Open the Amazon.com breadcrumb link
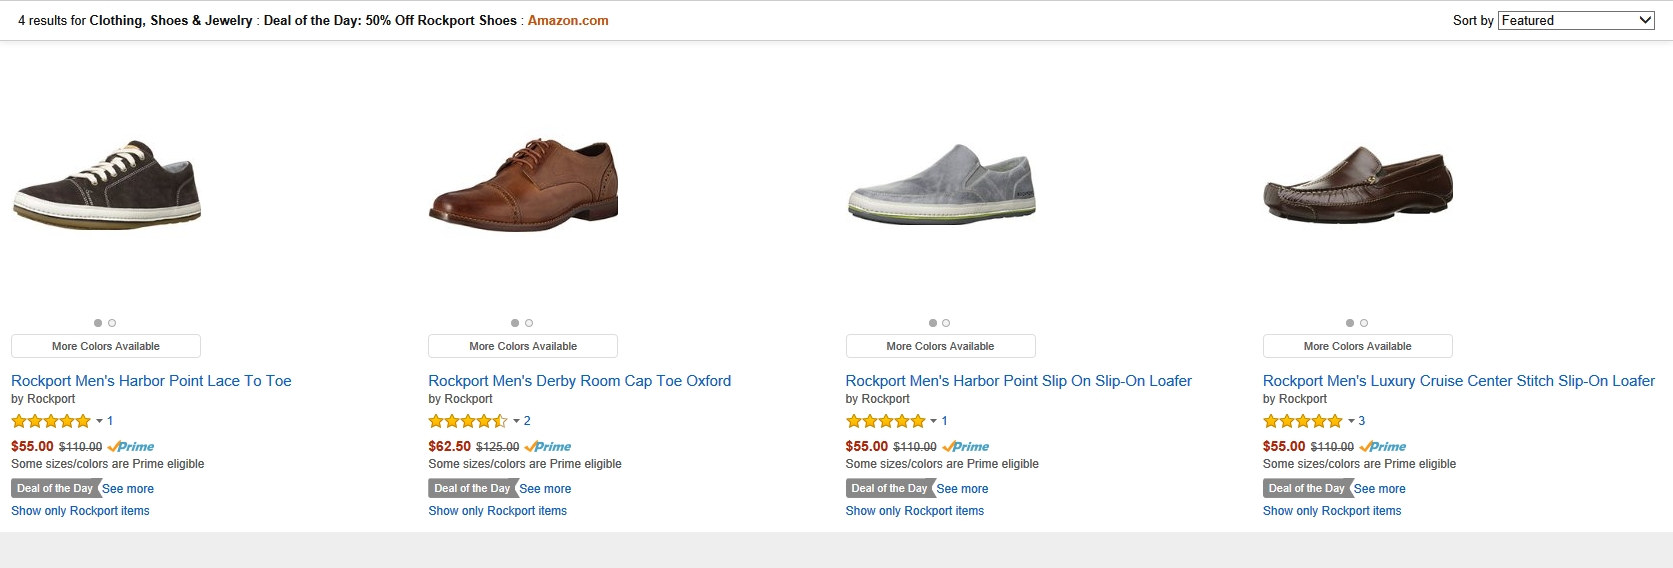Viewport: 1673px width, 568px height. click(x=568, y=20)
